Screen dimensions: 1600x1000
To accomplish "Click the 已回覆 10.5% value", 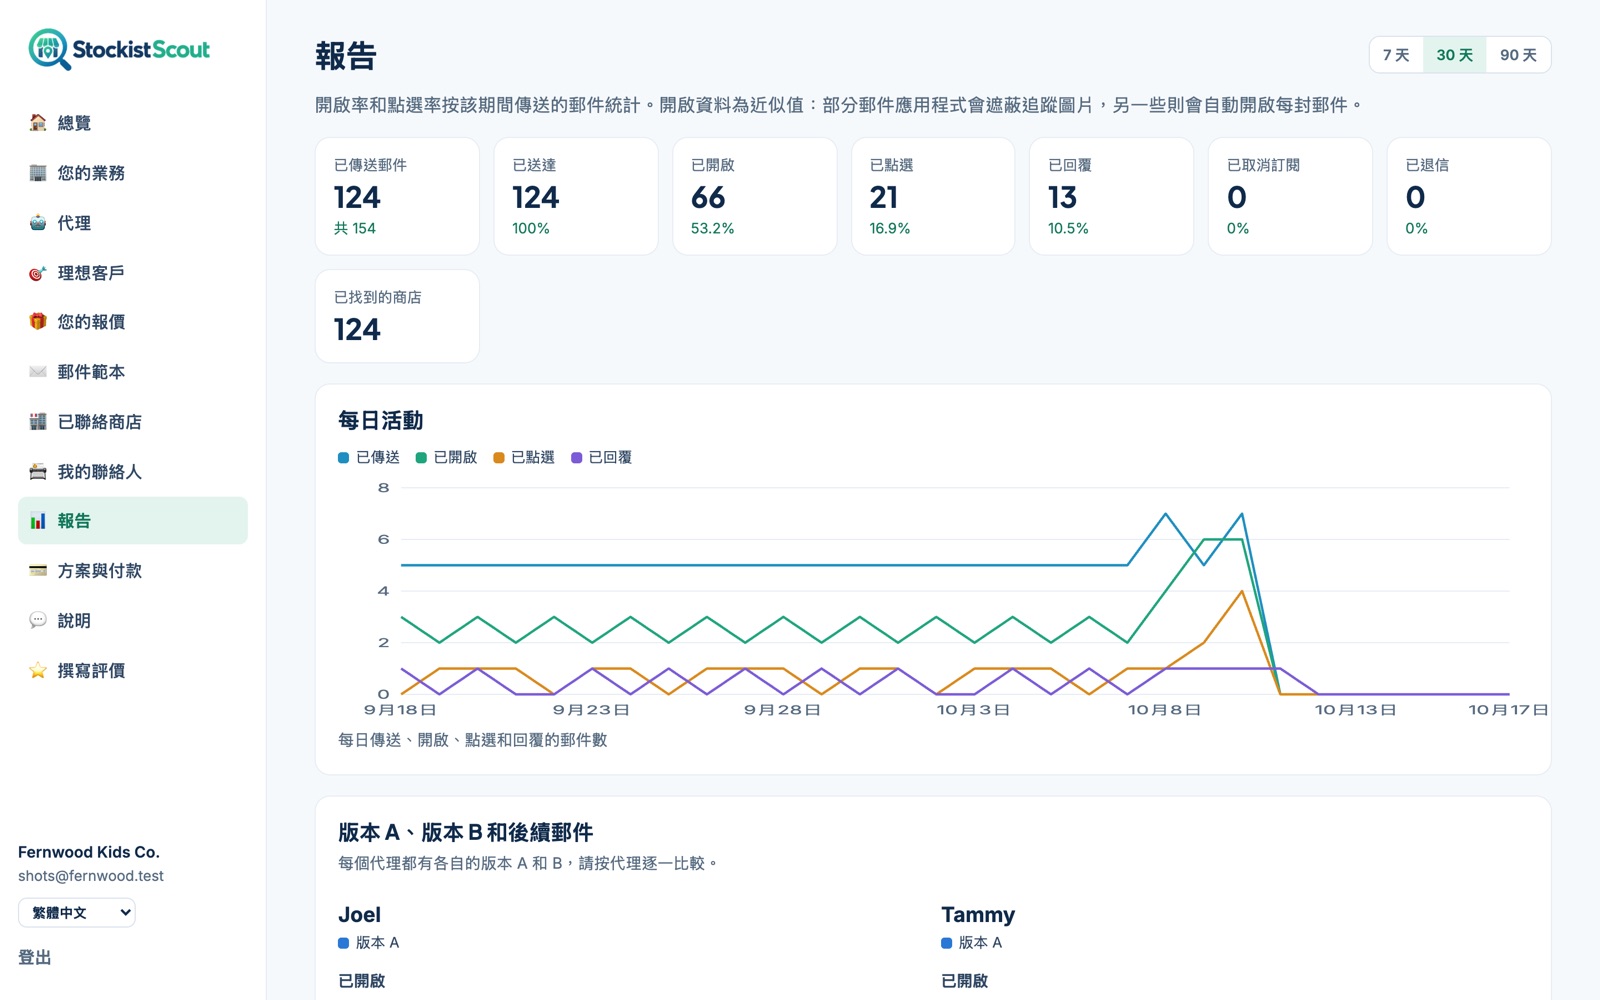I will [x=1068, y=228].
